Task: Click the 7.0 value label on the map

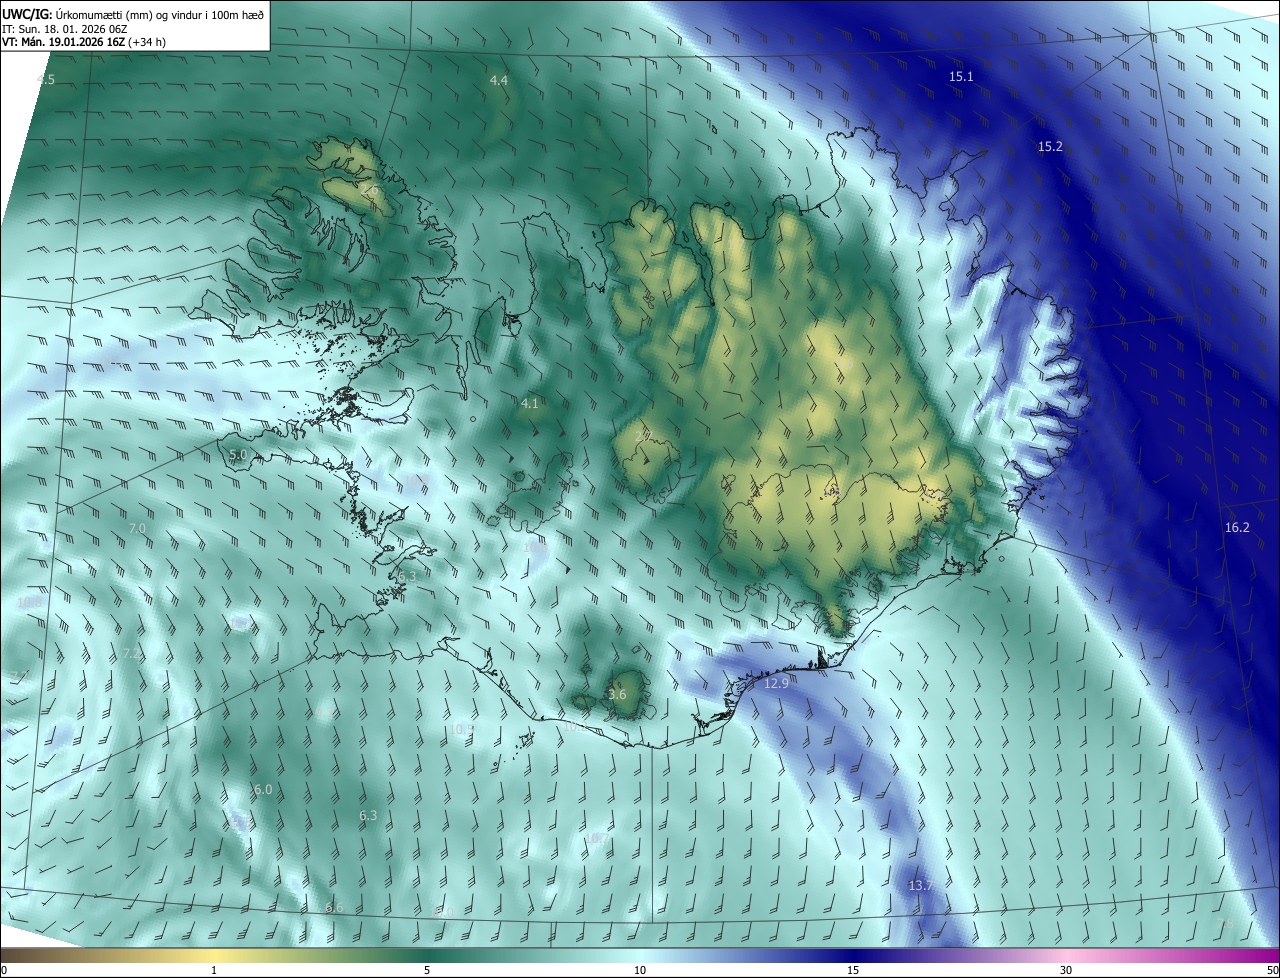Action: tap(137, 527)
